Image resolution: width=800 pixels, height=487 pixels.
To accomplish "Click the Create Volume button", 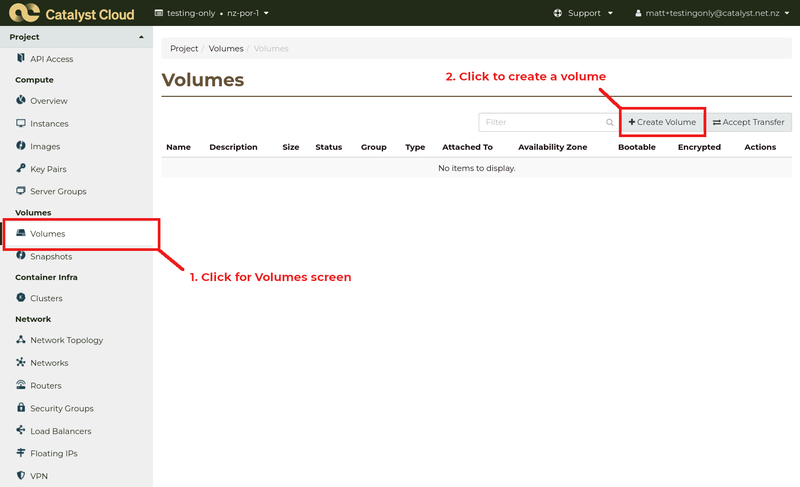I will point(662,122).
